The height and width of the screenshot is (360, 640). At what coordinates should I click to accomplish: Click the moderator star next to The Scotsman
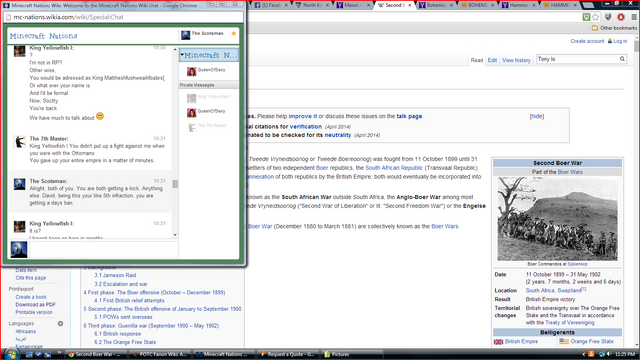tap(234, 33)
